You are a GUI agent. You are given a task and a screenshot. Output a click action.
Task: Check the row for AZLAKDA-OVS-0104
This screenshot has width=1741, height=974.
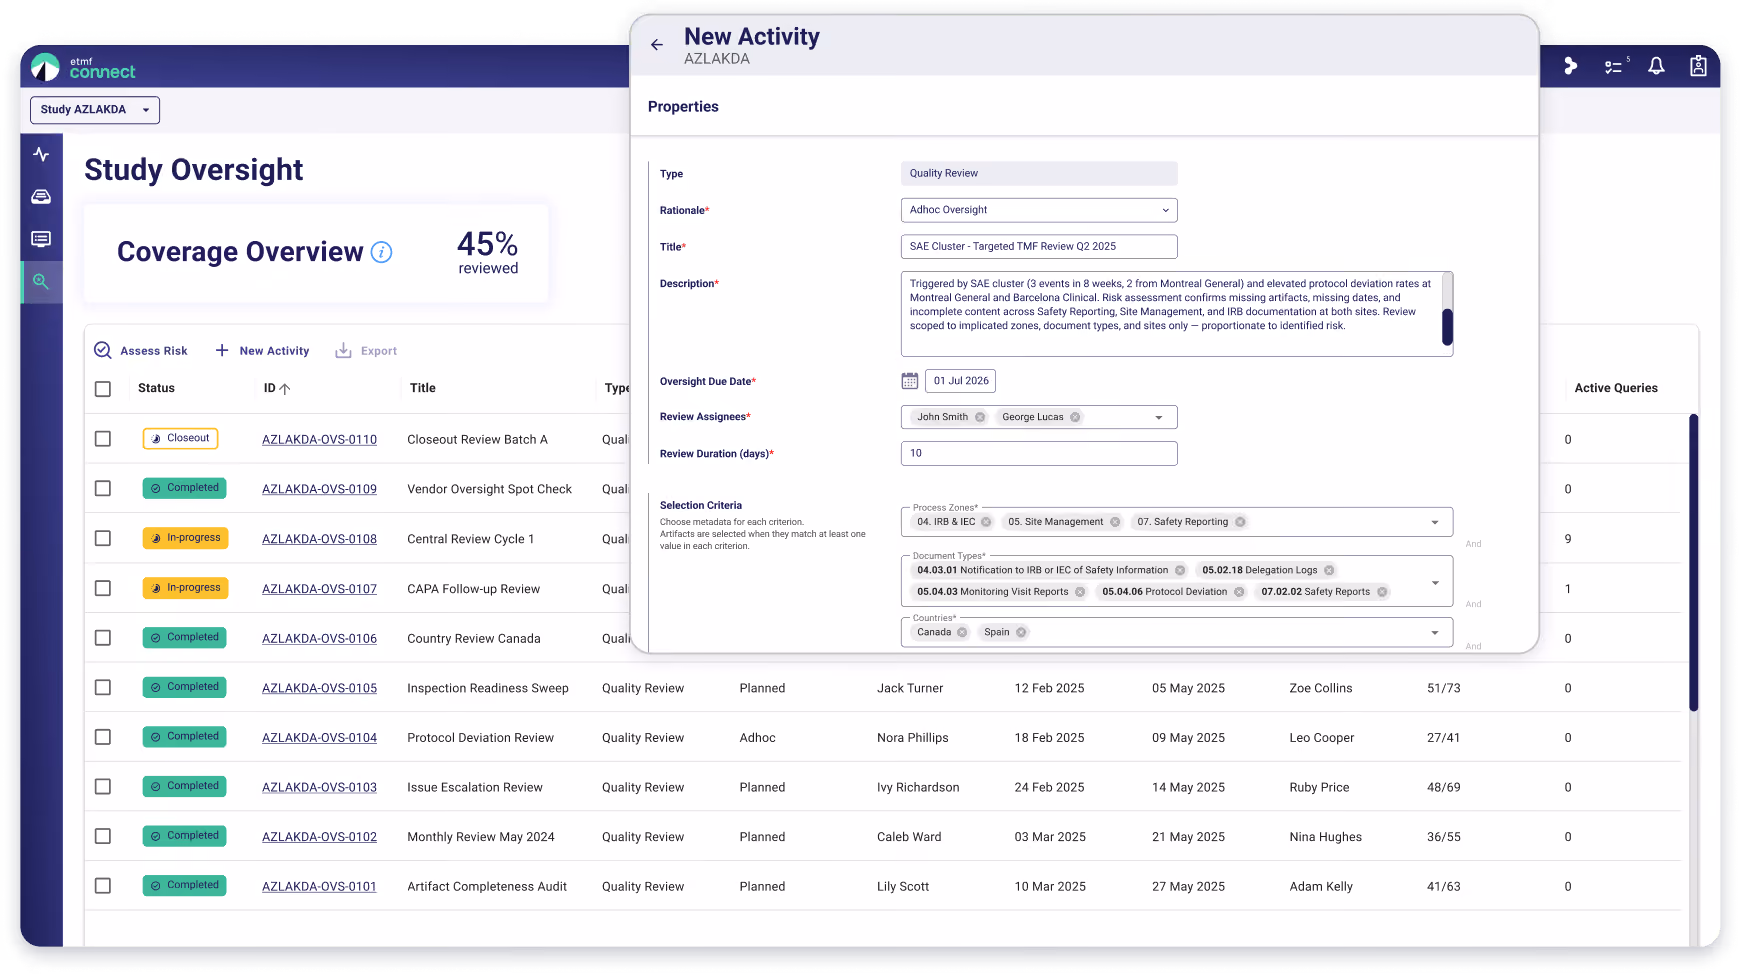[103, 737]
